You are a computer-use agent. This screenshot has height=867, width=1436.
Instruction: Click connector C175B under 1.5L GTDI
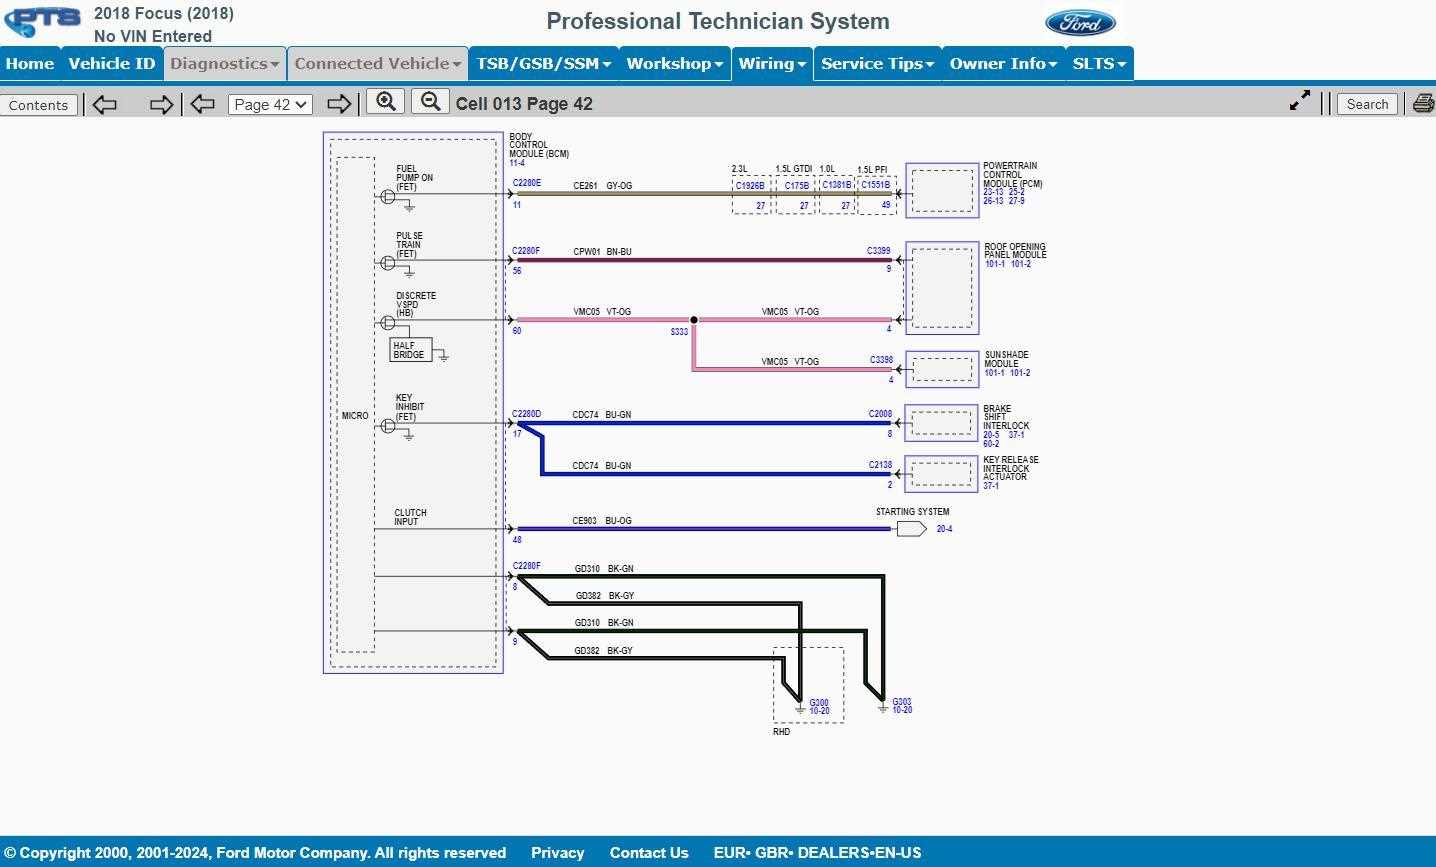797,185
